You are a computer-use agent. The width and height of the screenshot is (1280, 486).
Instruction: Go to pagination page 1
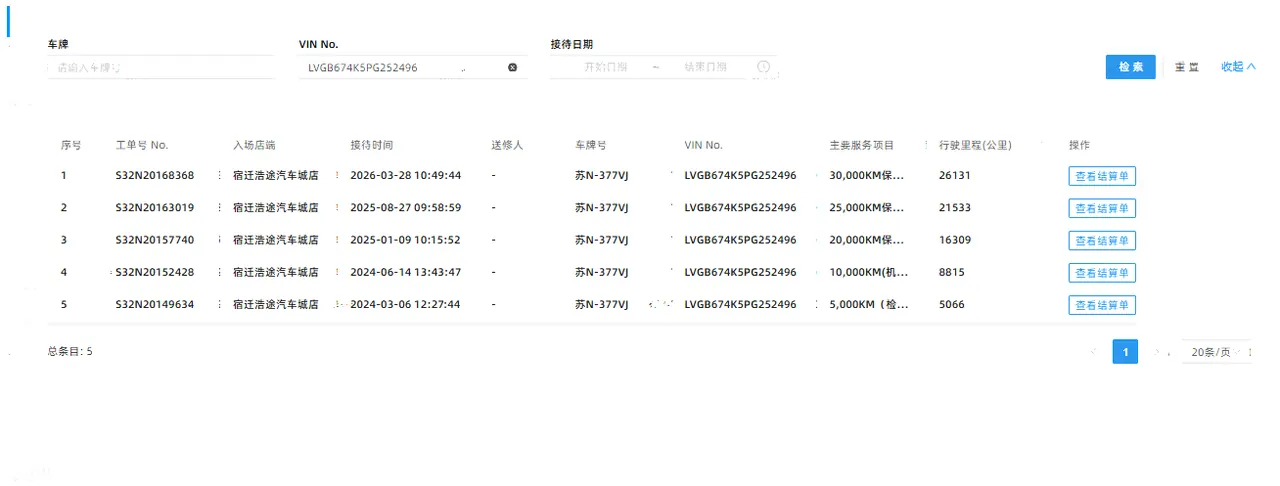1125,352
